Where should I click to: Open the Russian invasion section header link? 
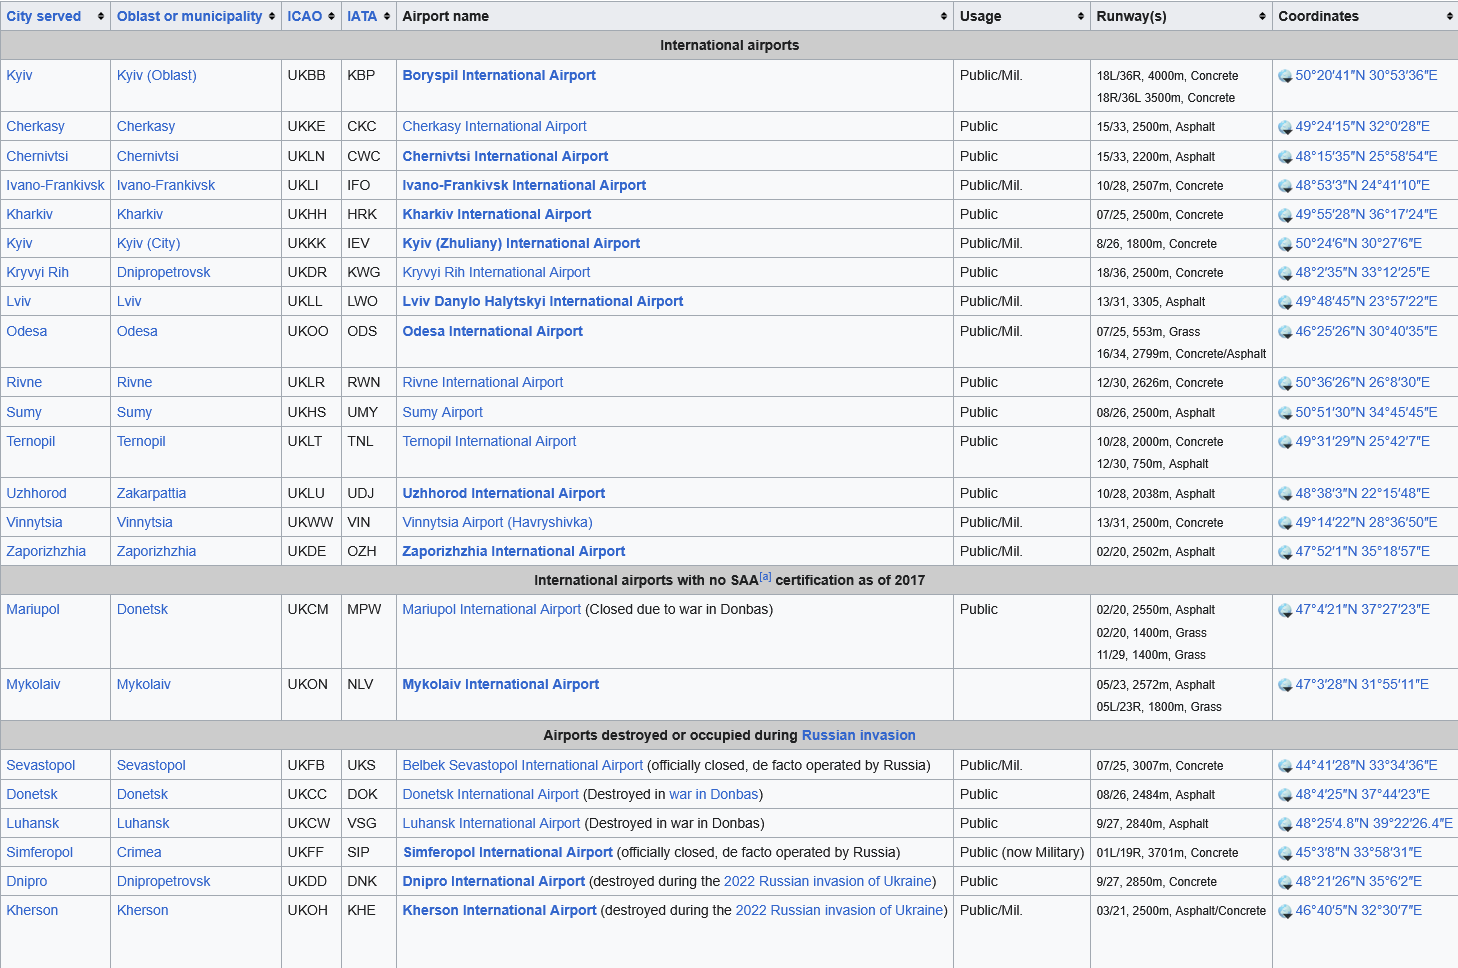click(x=858, y=735)
